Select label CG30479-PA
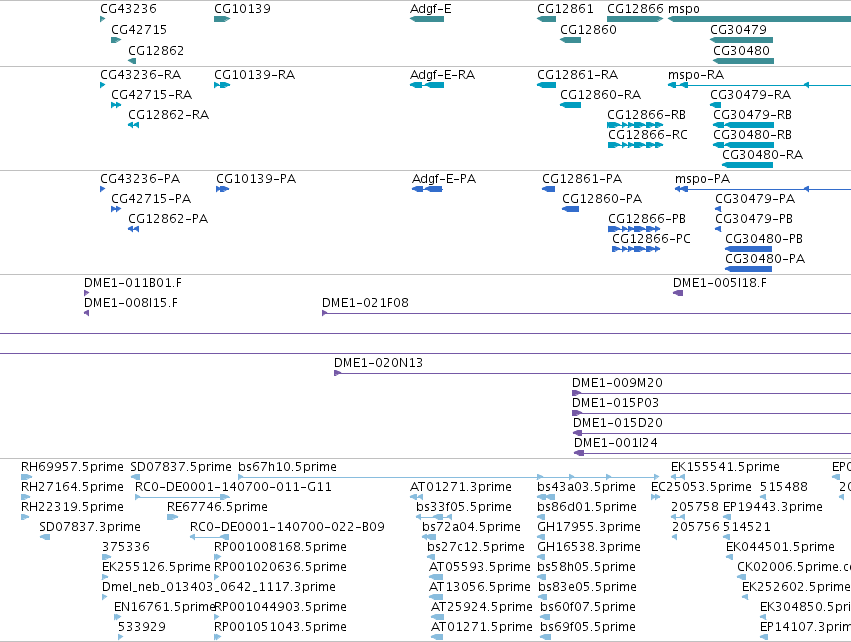This screenshot has width=851, height=642. (x=755, y=199)
